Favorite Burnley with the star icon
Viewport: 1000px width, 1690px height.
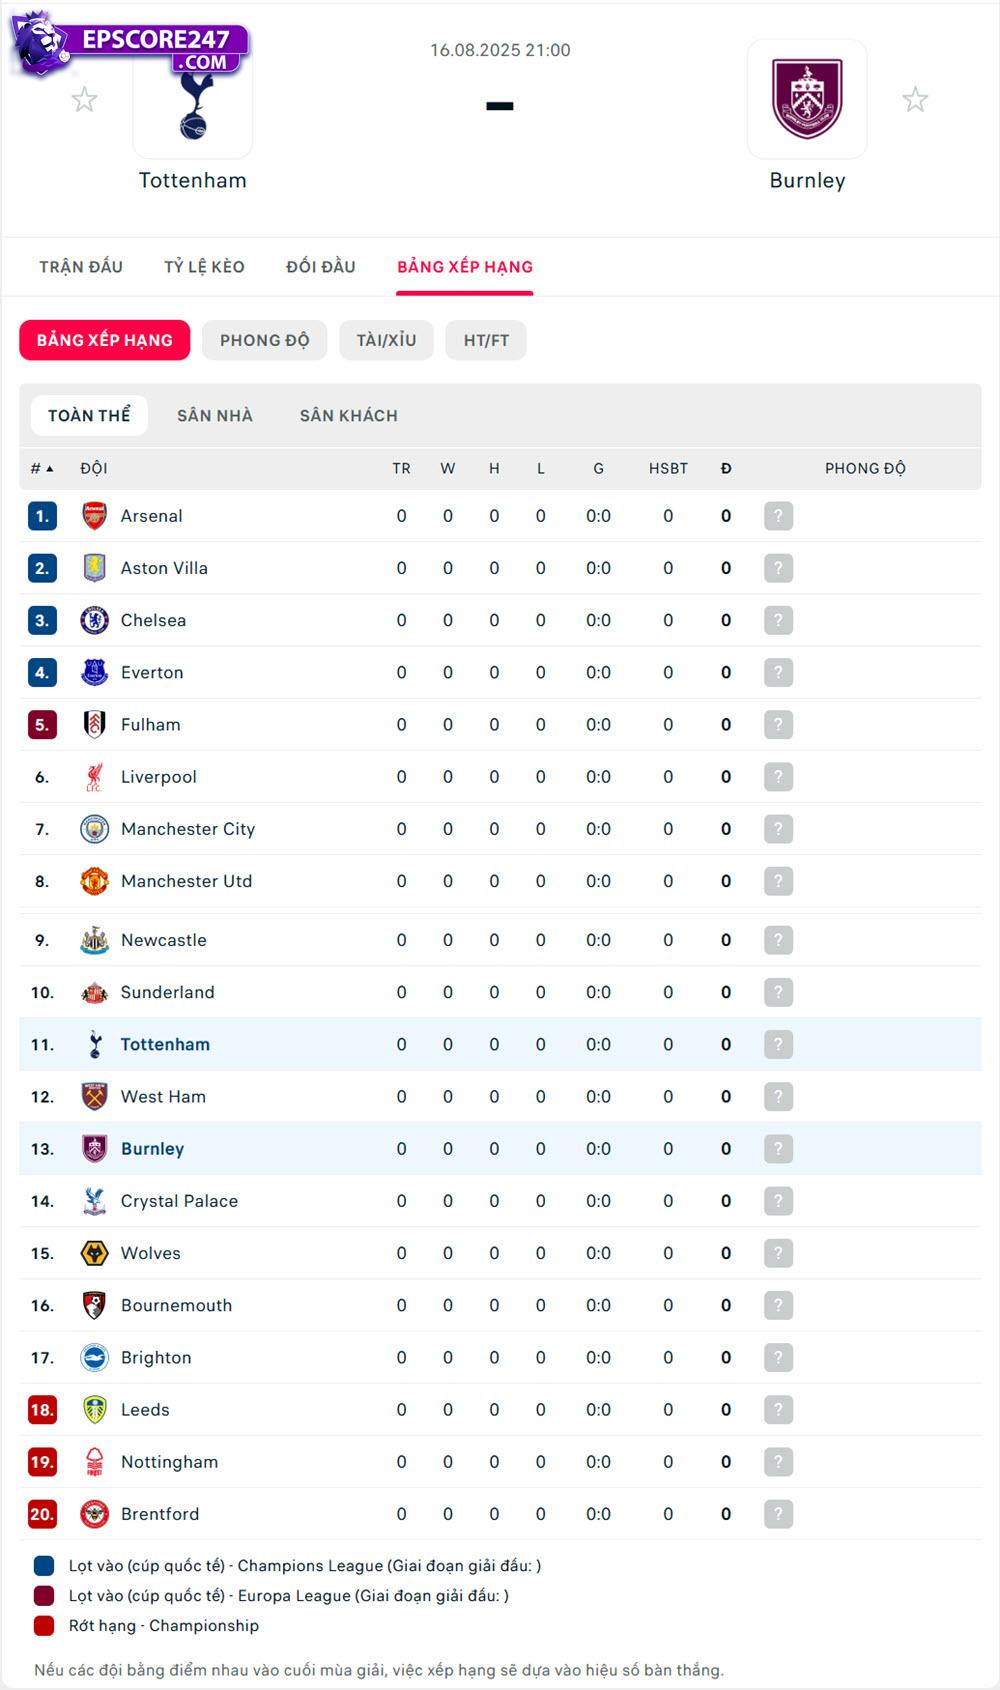[x=915, y=99]
